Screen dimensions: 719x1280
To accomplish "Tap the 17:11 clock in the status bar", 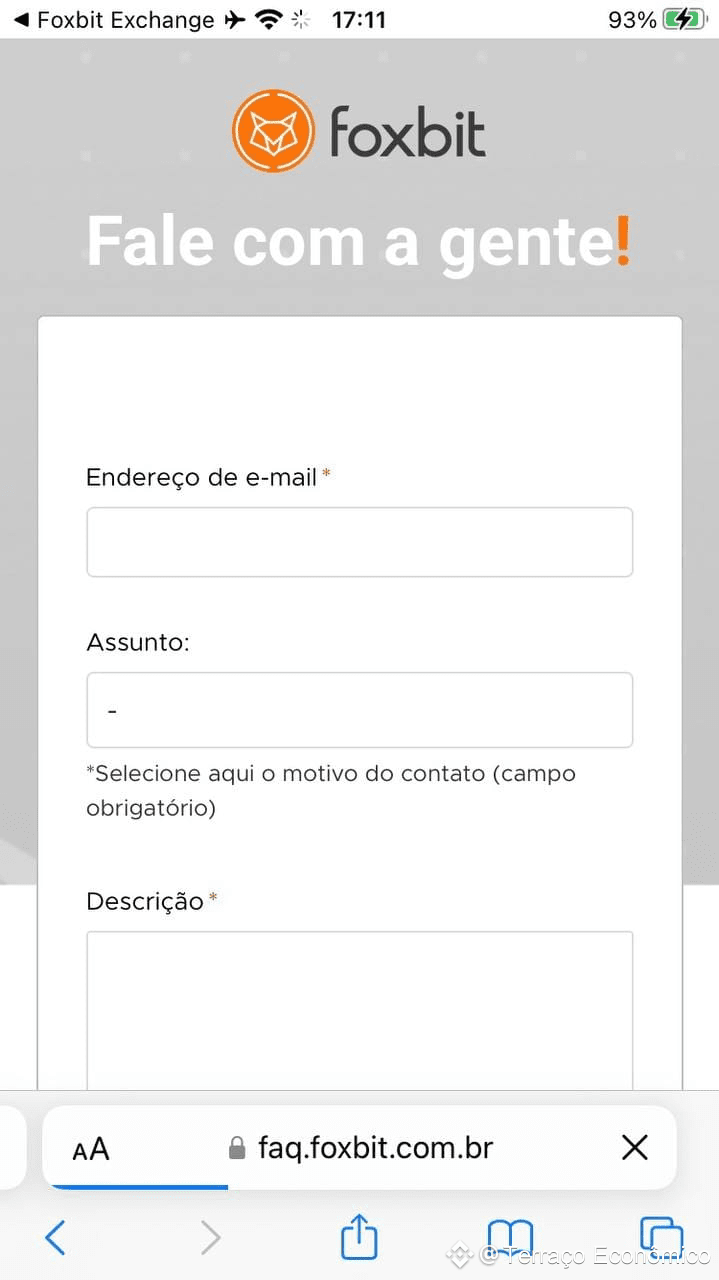I will pyautogui.click(x=358, y=19).
